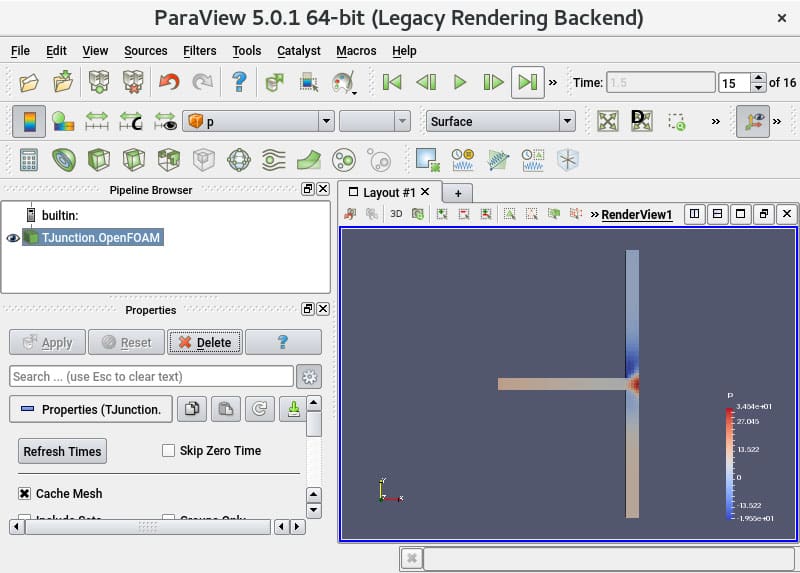Increment the time step spinner
This screenshot has width=800, height=573.
759,78
